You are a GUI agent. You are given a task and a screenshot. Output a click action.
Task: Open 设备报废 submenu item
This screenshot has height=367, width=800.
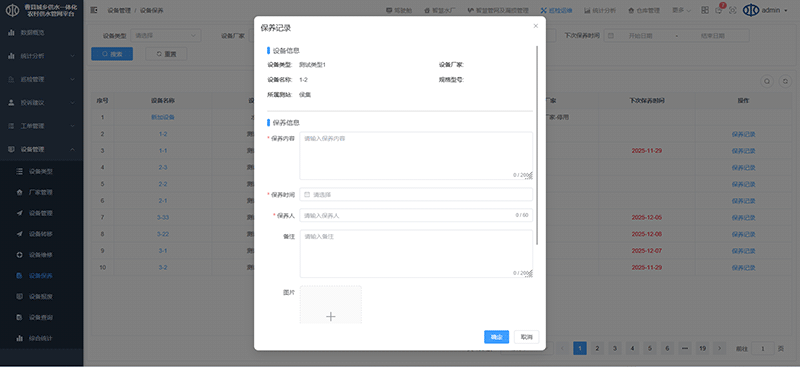(41, 296)
